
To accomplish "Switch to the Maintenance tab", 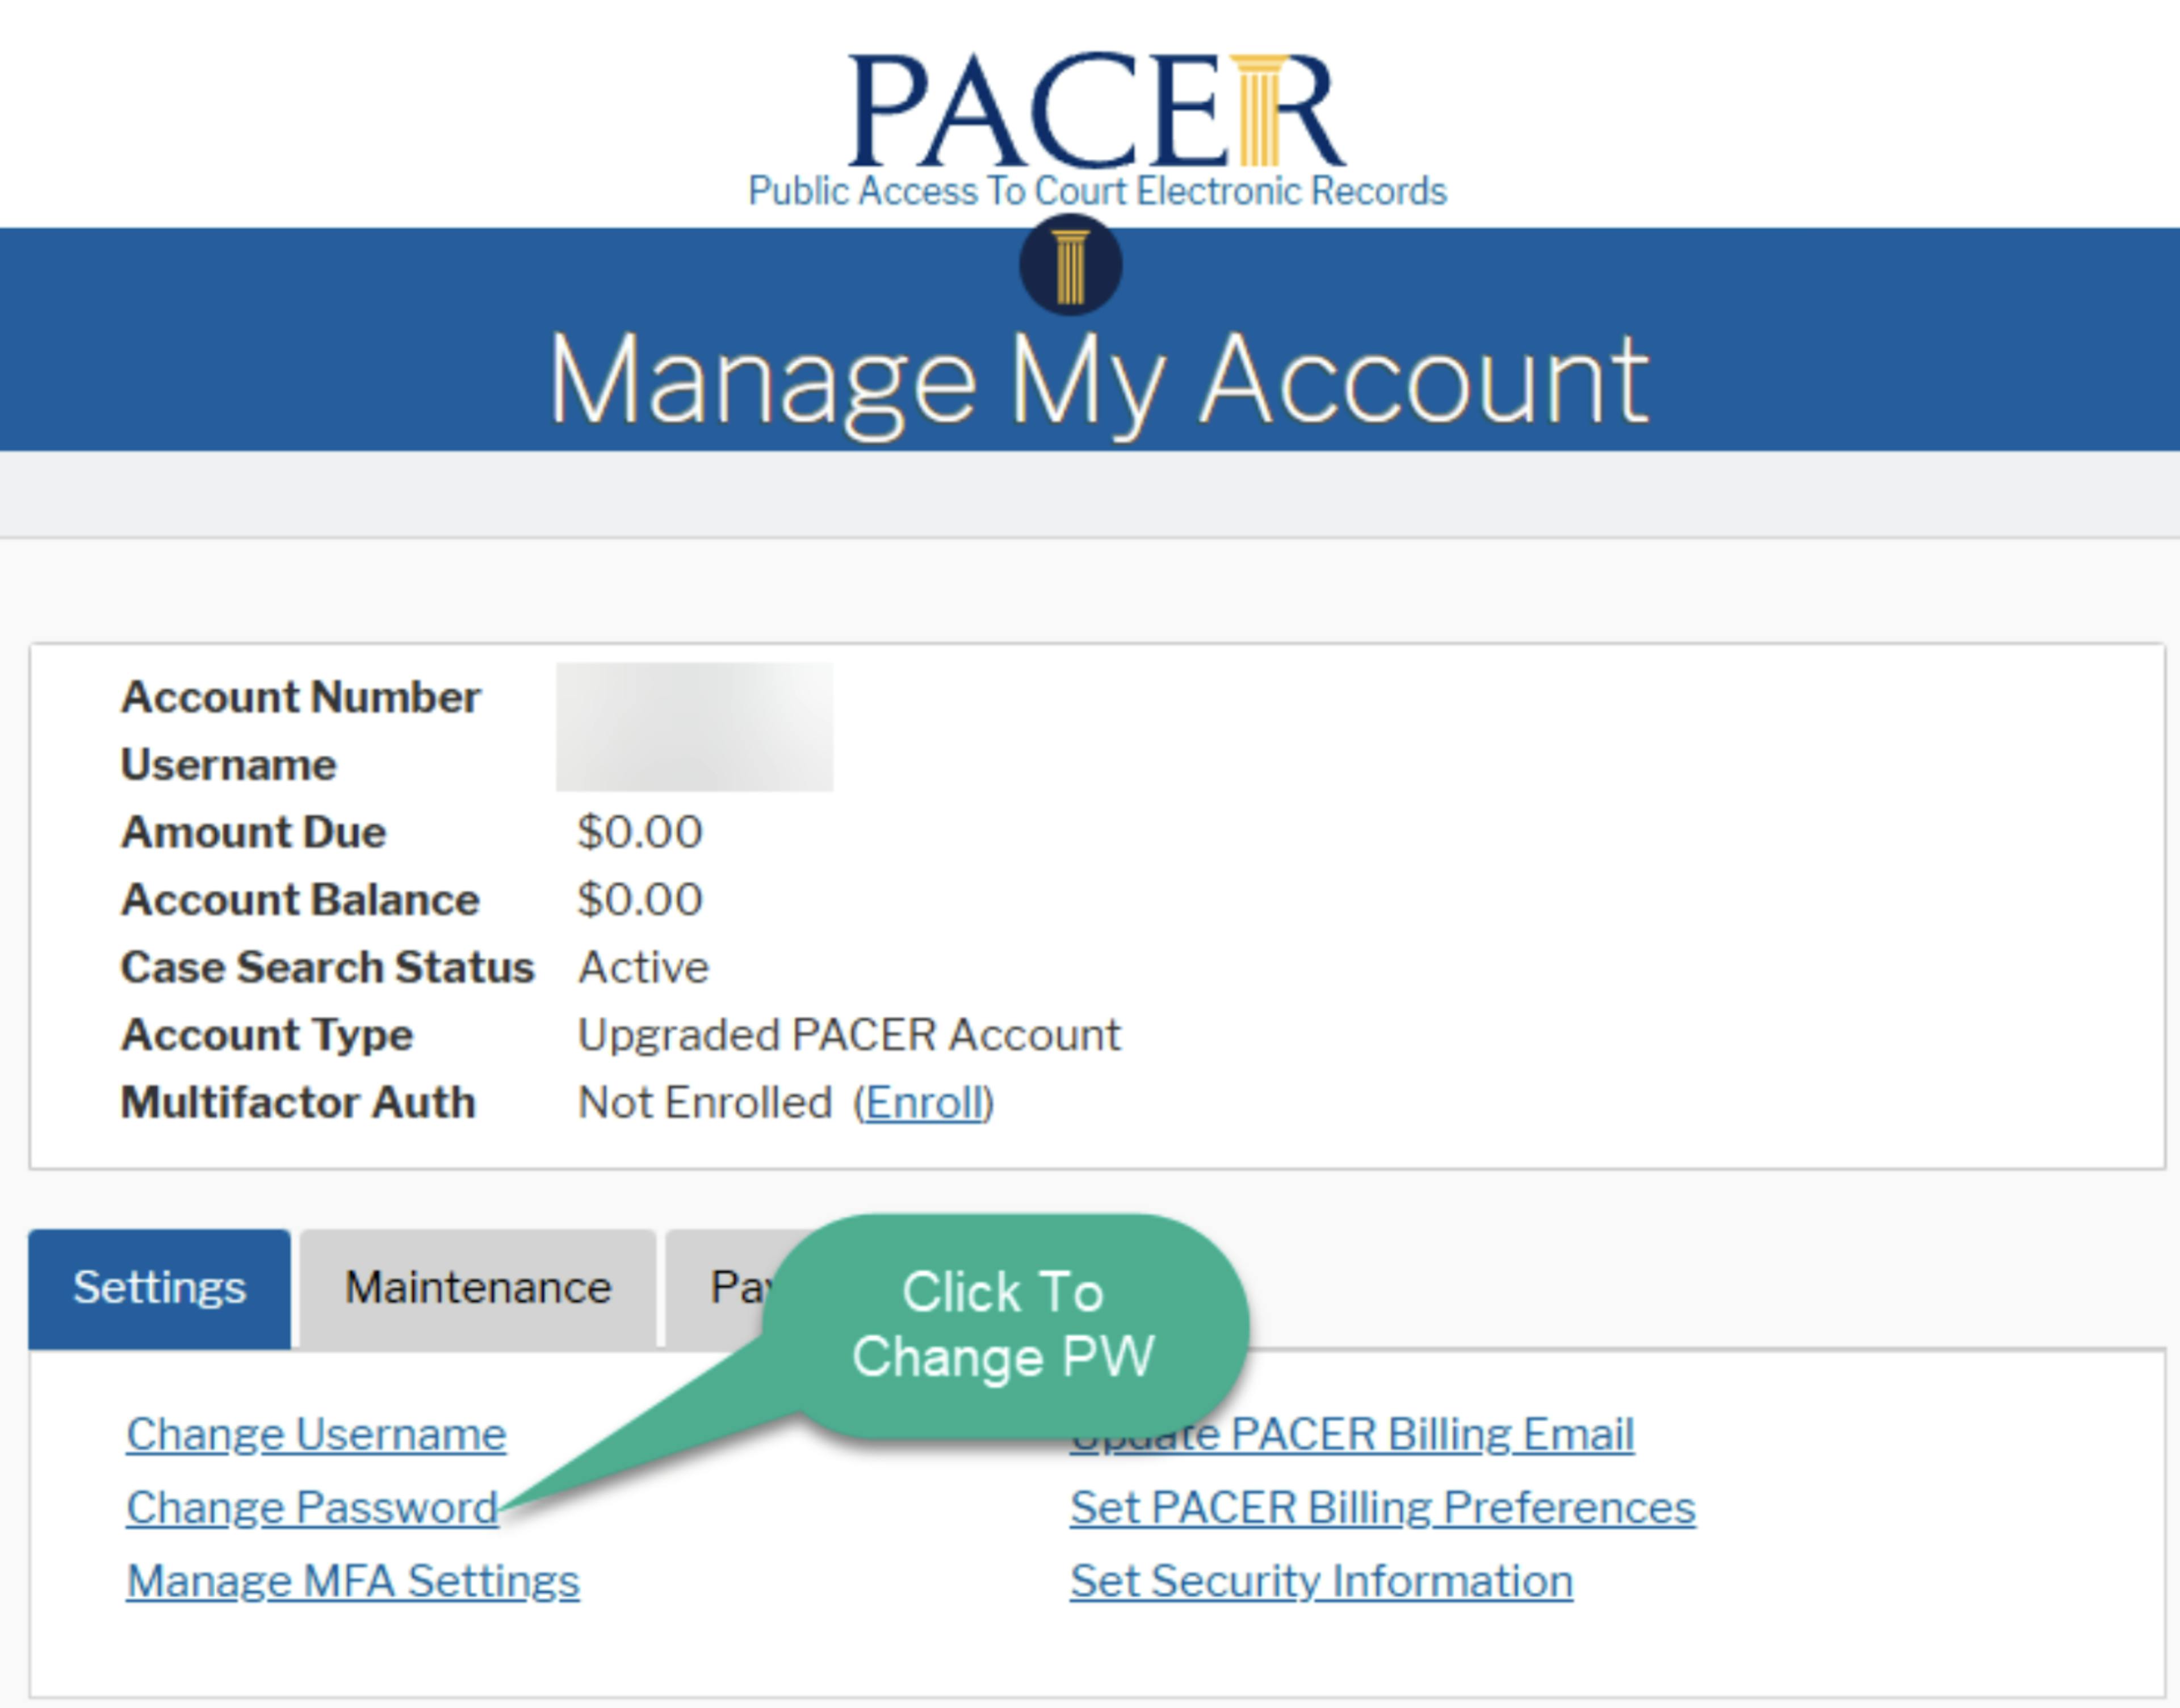I will click(x=478, y=1288).
